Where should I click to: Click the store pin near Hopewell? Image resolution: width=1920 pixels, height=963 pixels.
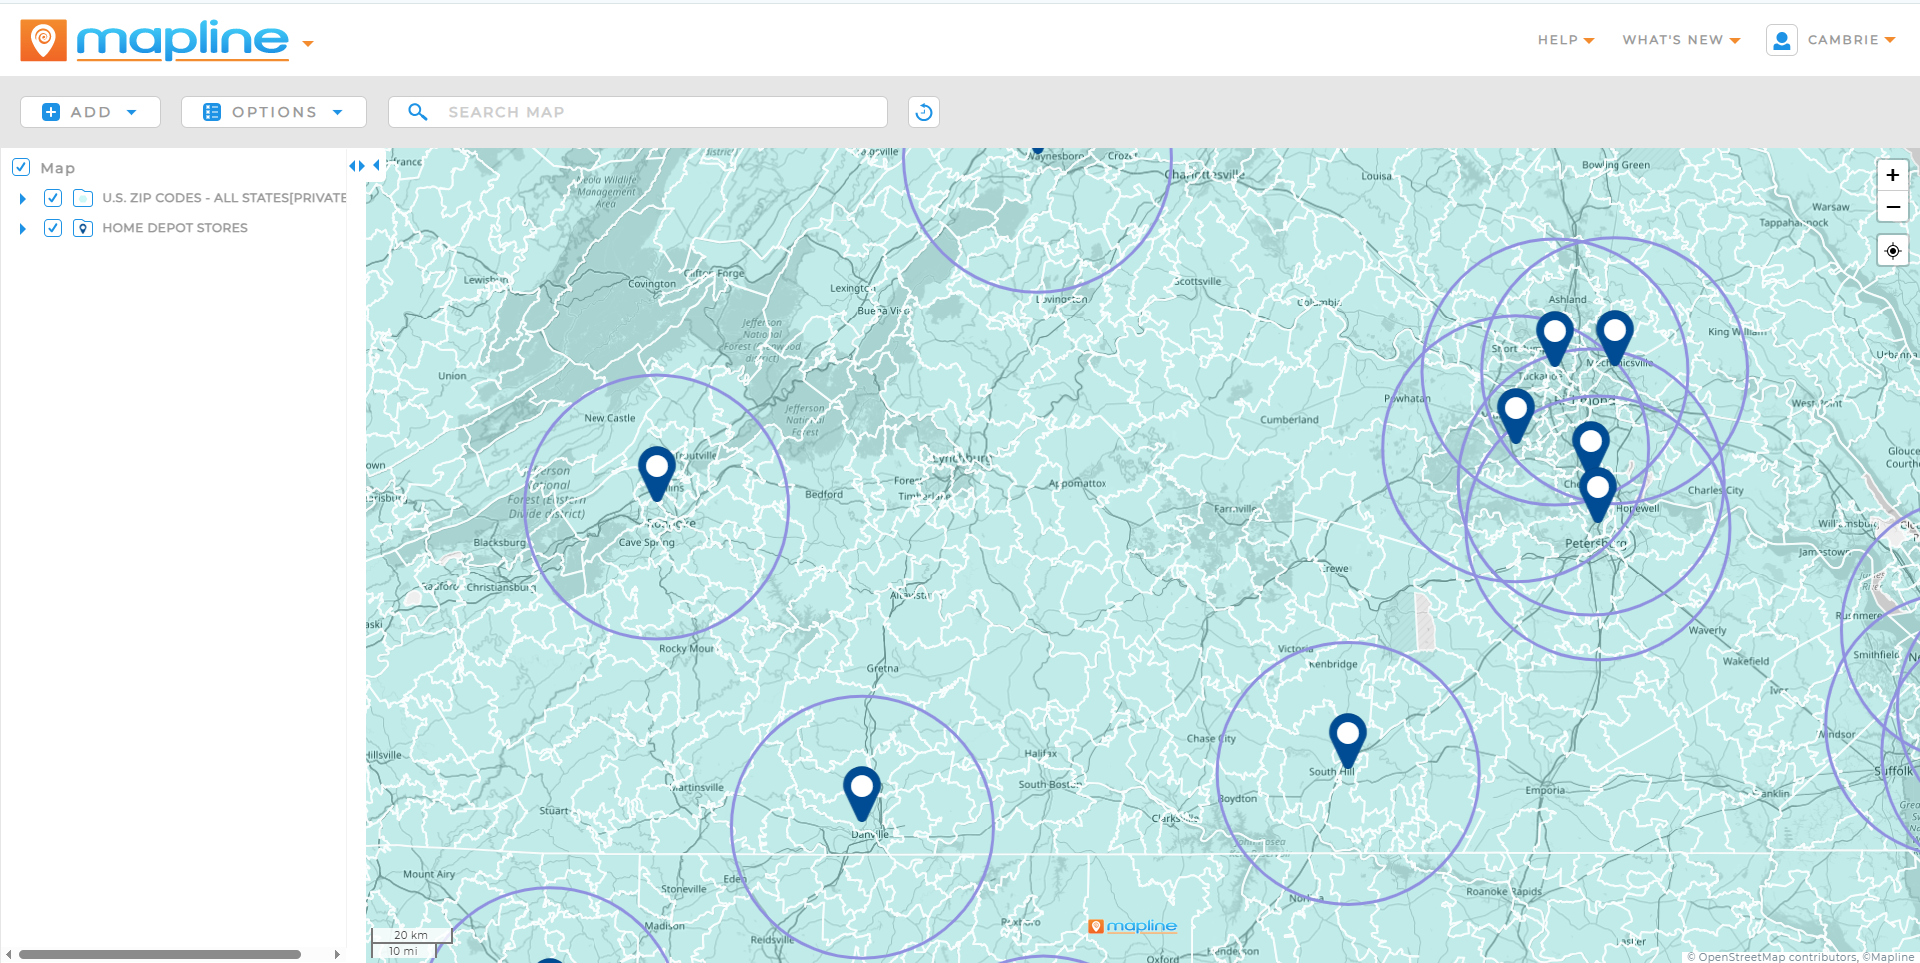(1597, 495)
